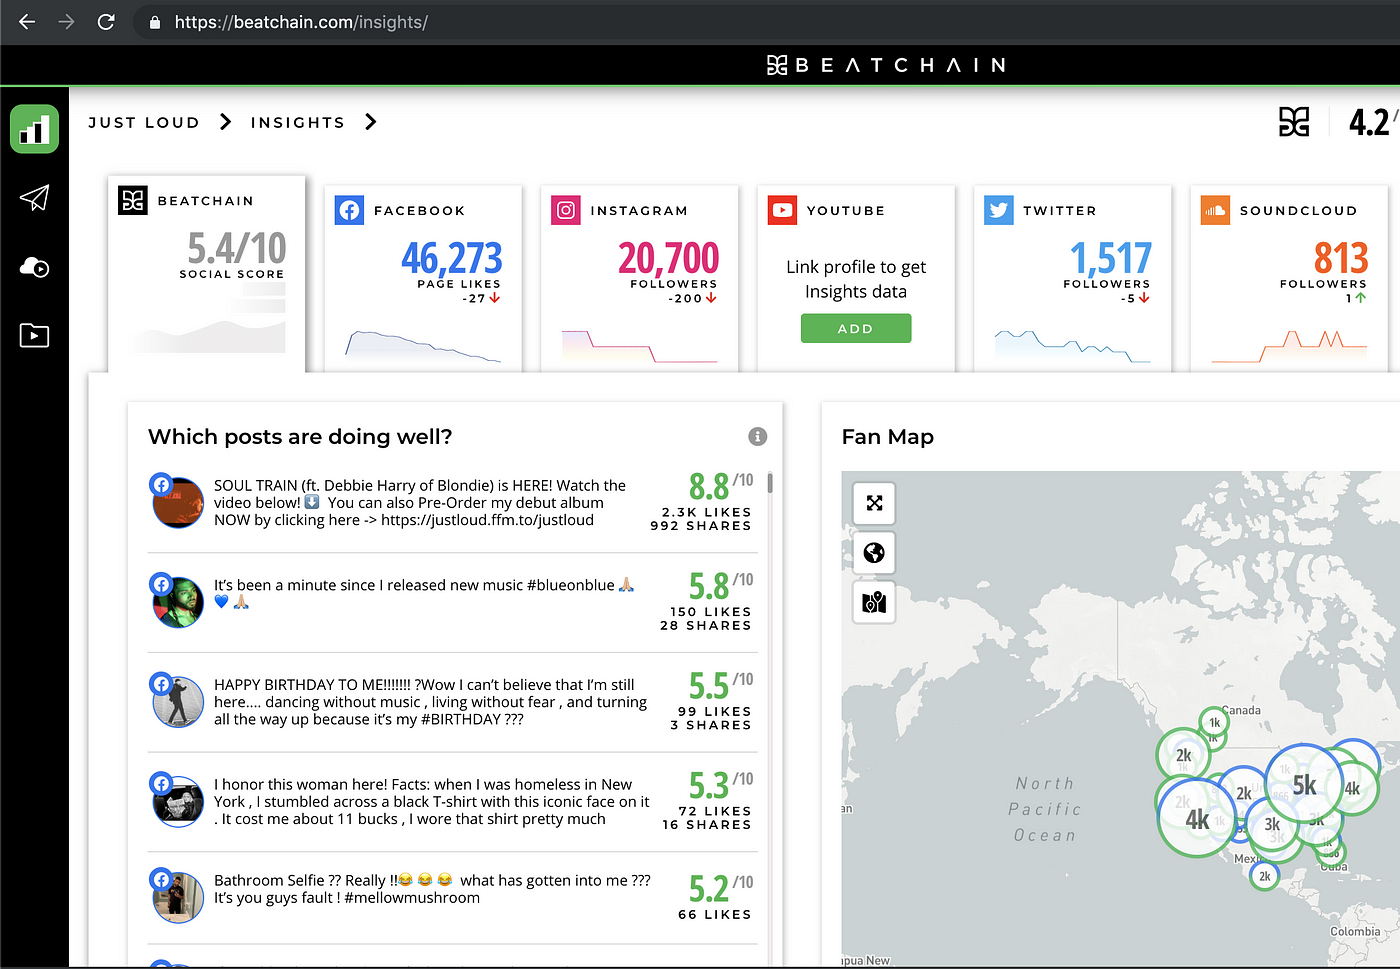Click the Twitter followers trend chart

coord(1072,344)
